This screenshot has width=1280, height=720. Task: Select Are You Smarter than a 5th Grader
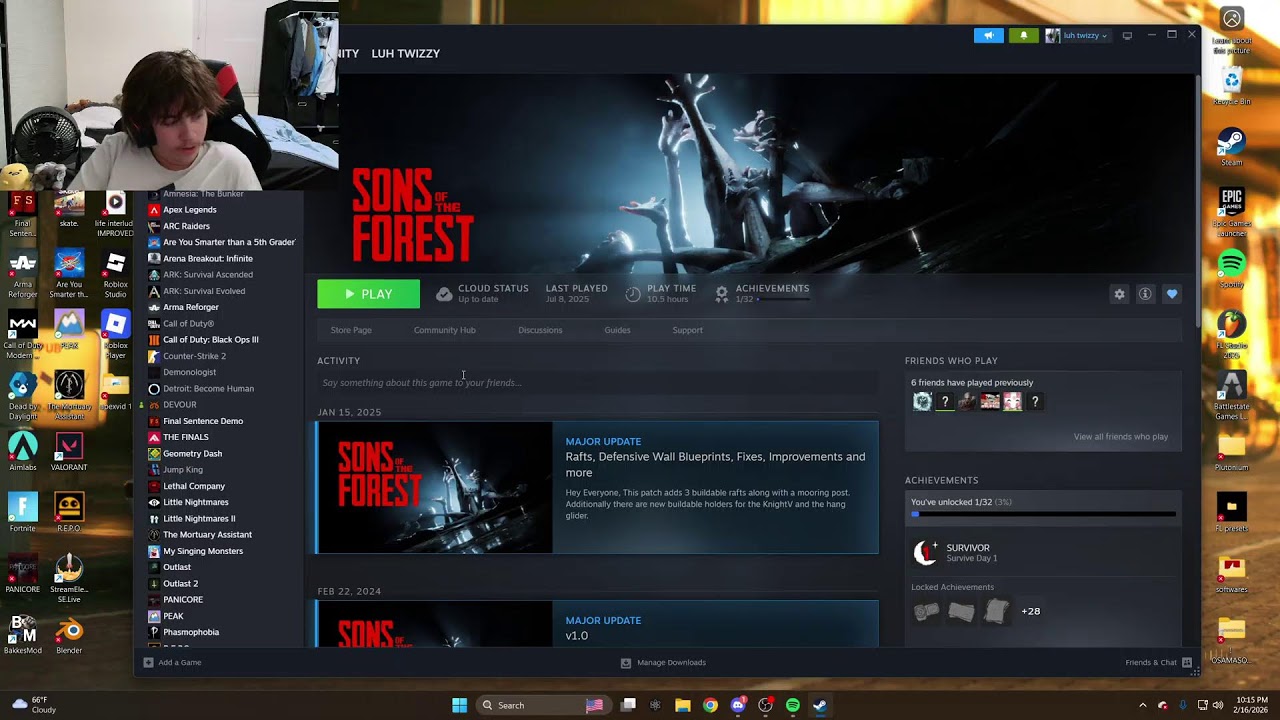pos(229,242)
